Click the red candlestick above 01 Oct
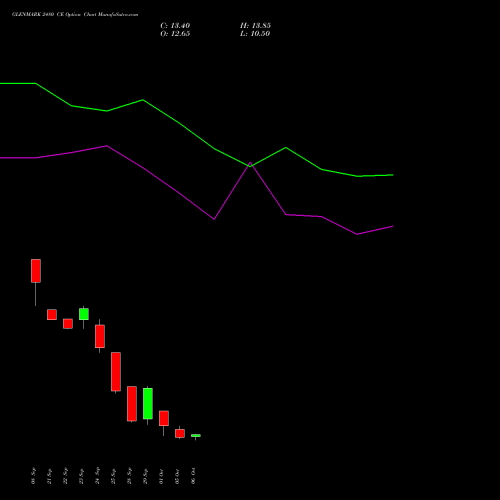This screenshot has height=500, width=500. (164, 418)
